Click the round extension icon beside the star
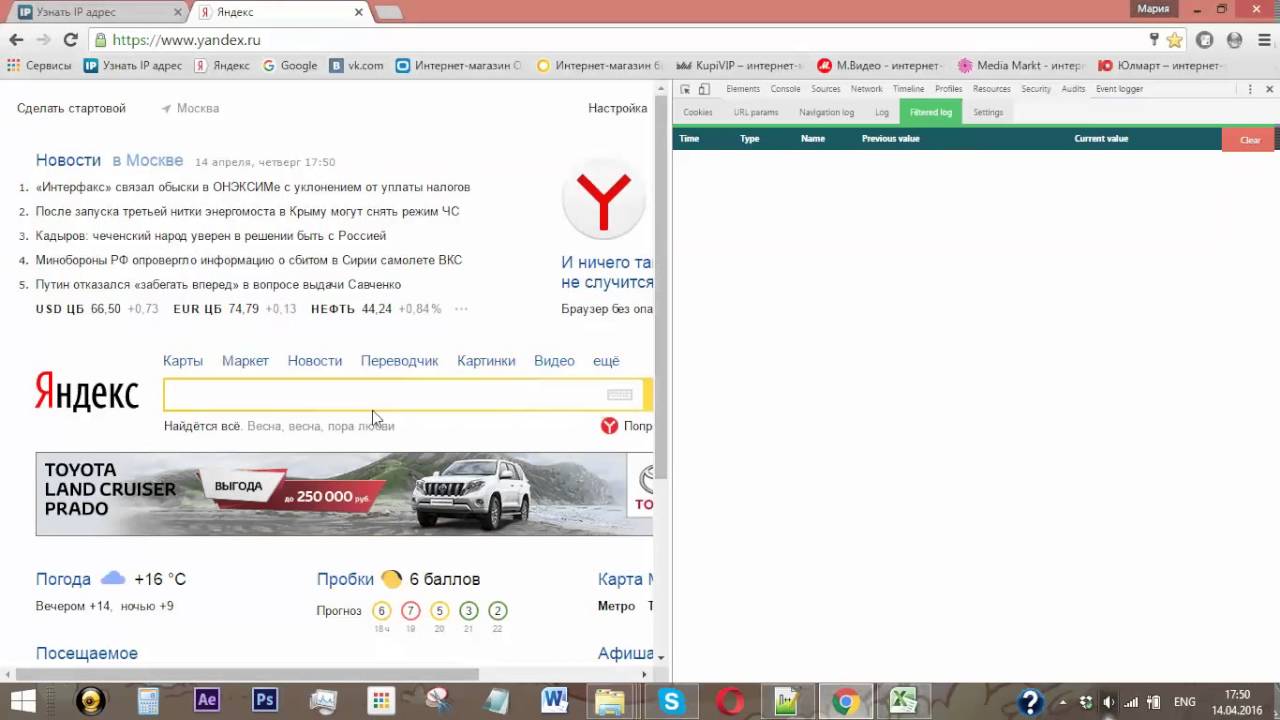 1205,40
